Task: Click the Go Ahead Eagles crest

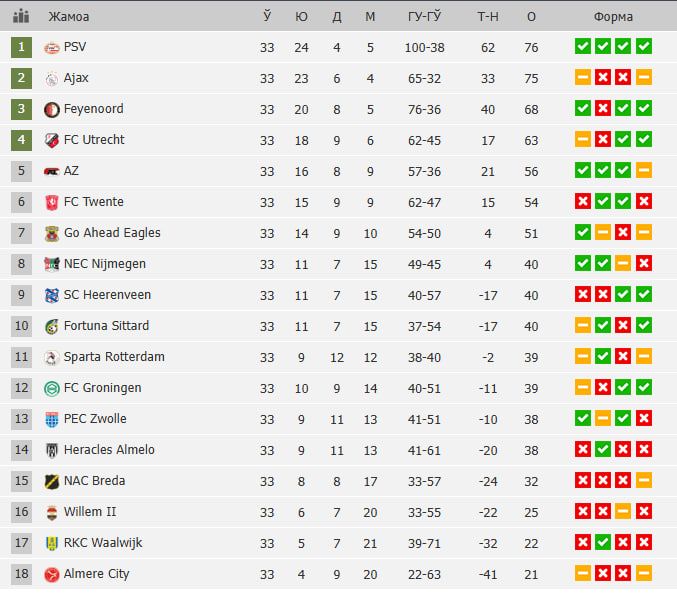Action: [52, 234]
